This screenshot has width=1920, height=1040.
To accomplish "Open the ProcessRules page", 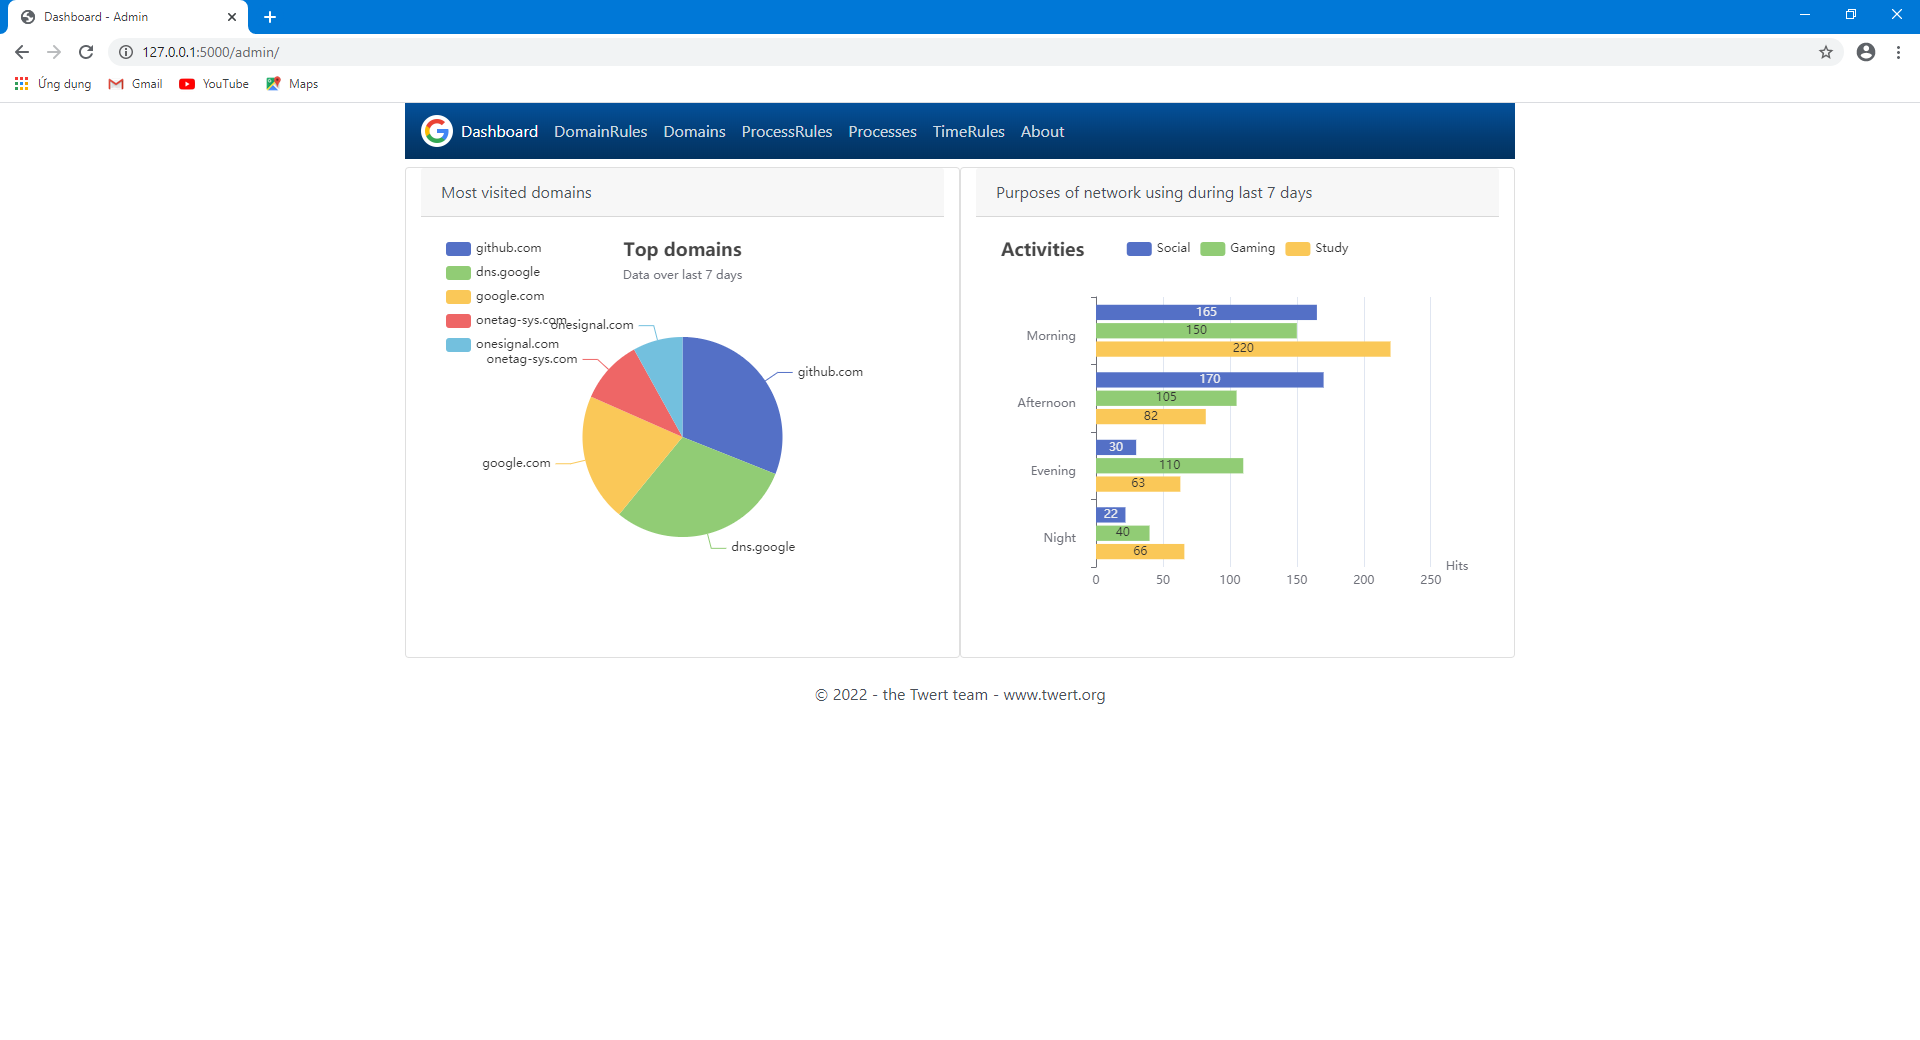I will click(x=786, y=131).
